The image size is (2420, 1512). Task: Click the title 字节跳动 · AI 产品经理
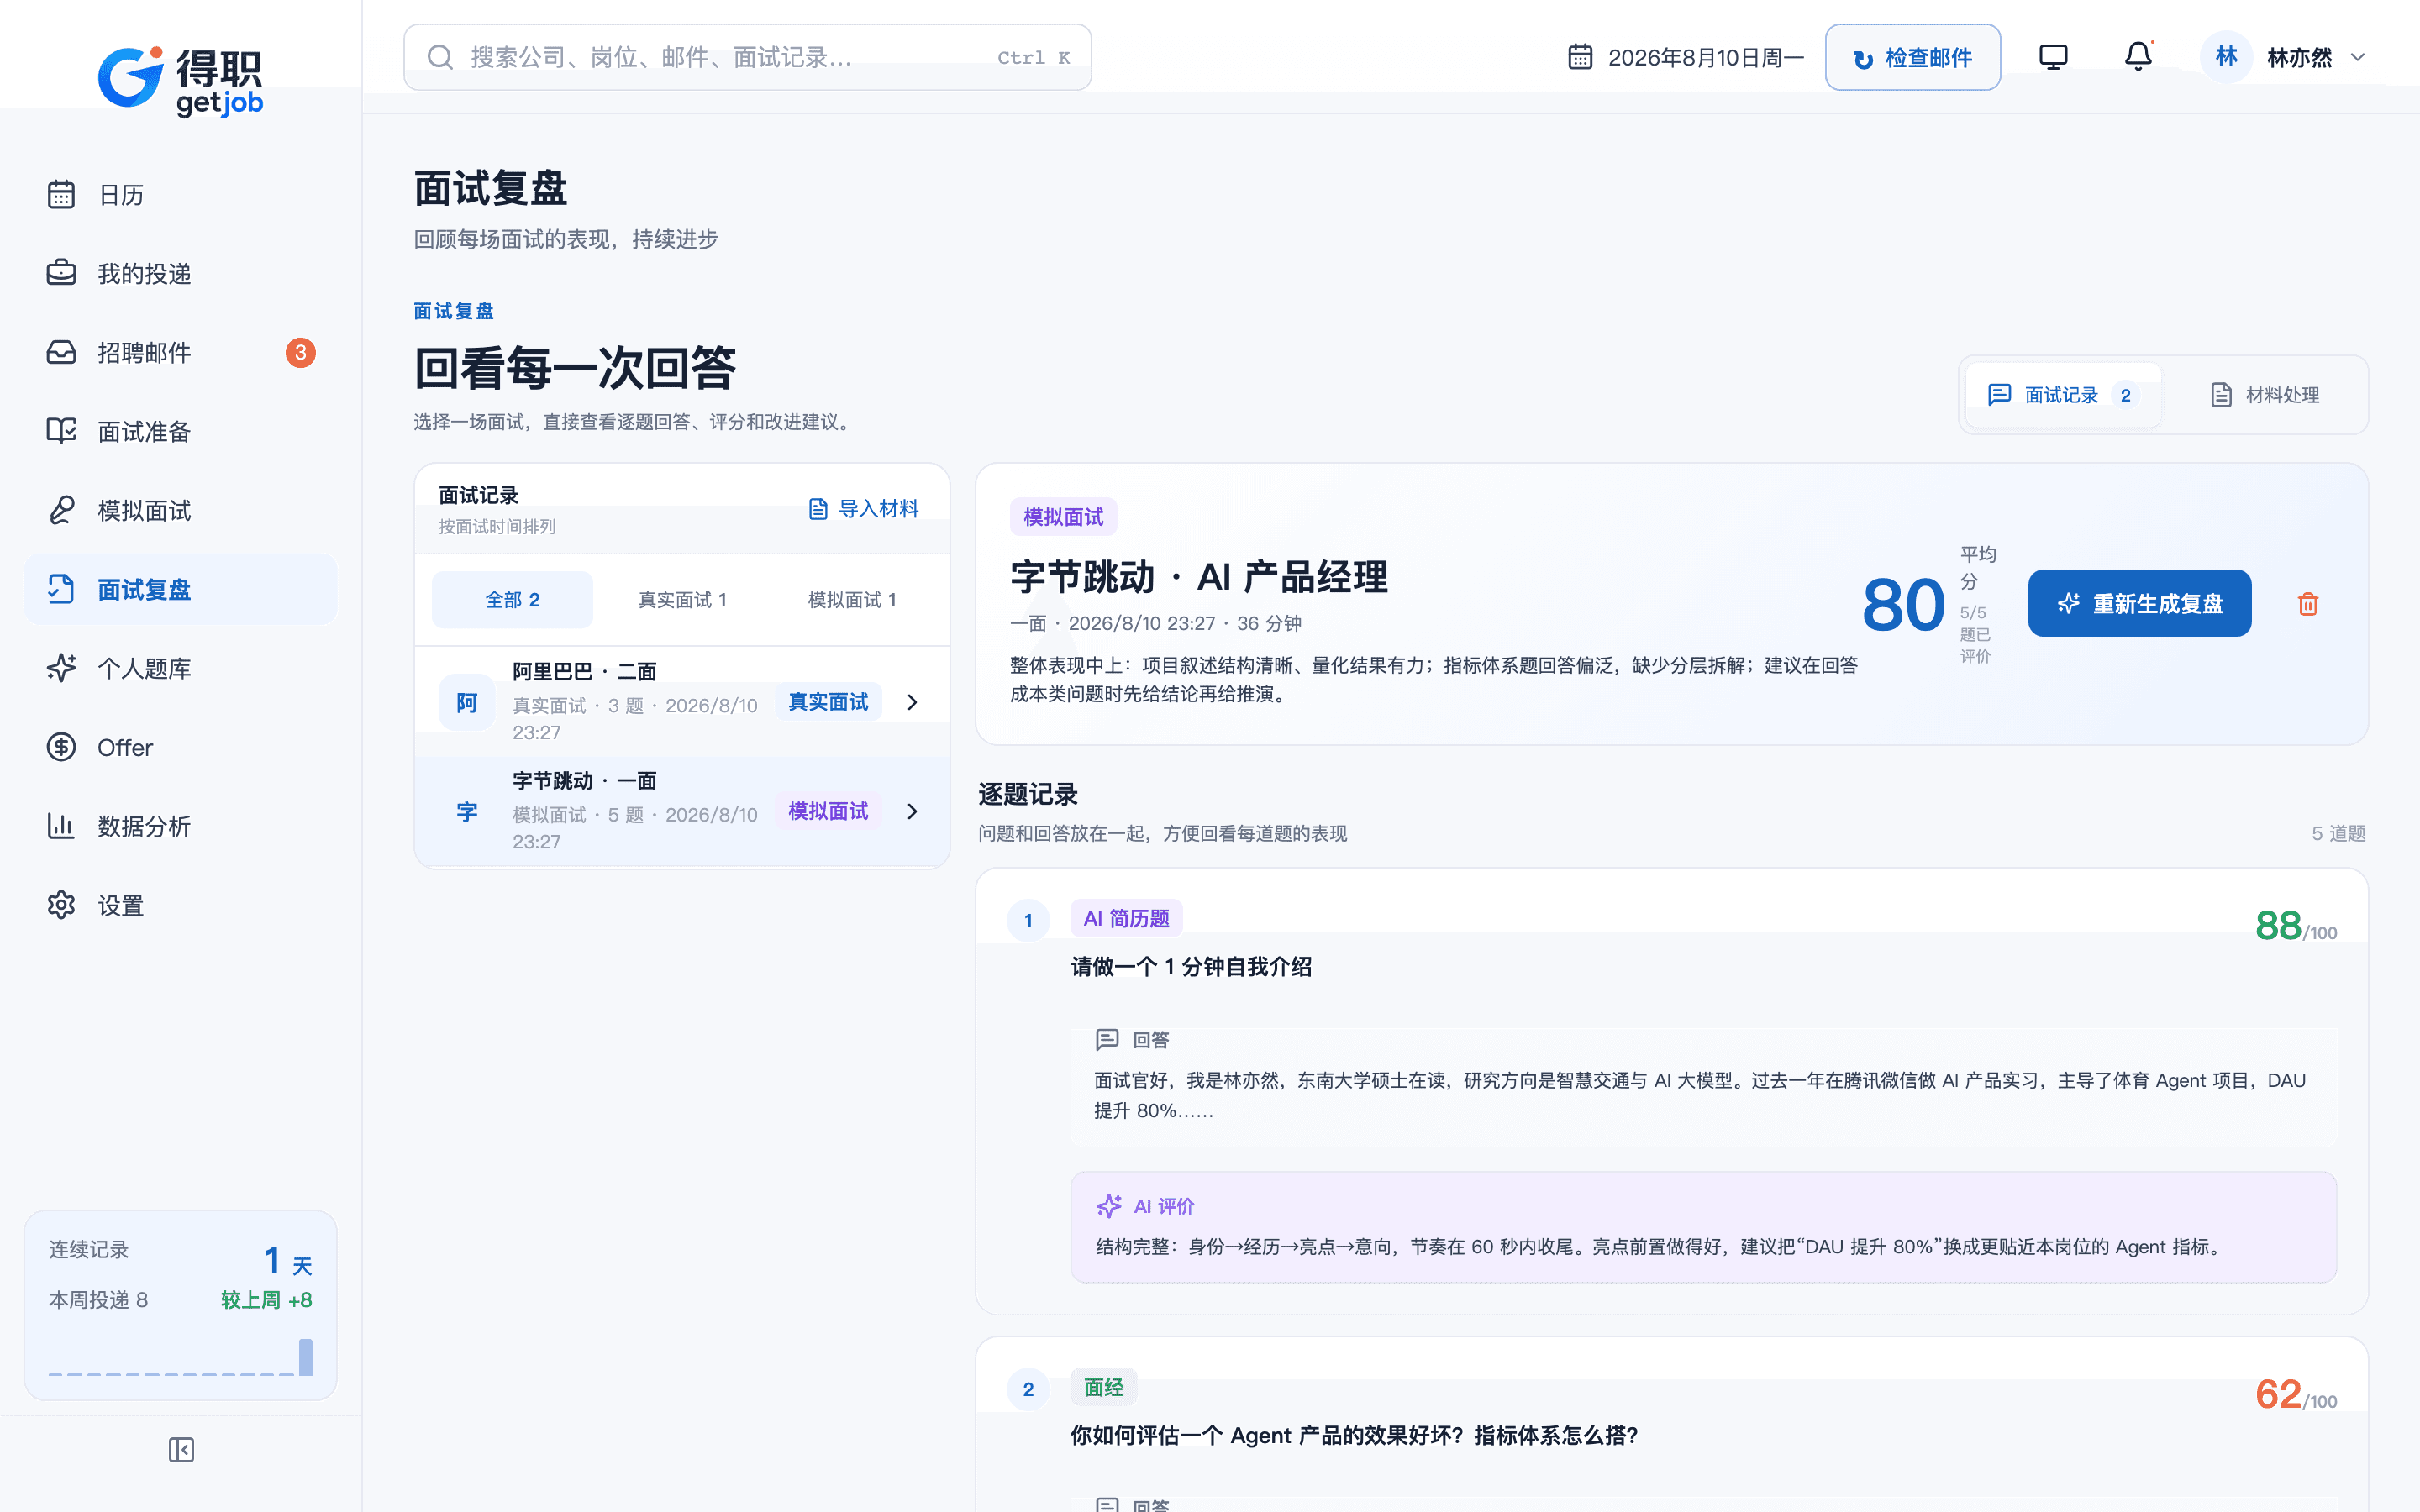pyautogui.click(x=1199, y=577)
